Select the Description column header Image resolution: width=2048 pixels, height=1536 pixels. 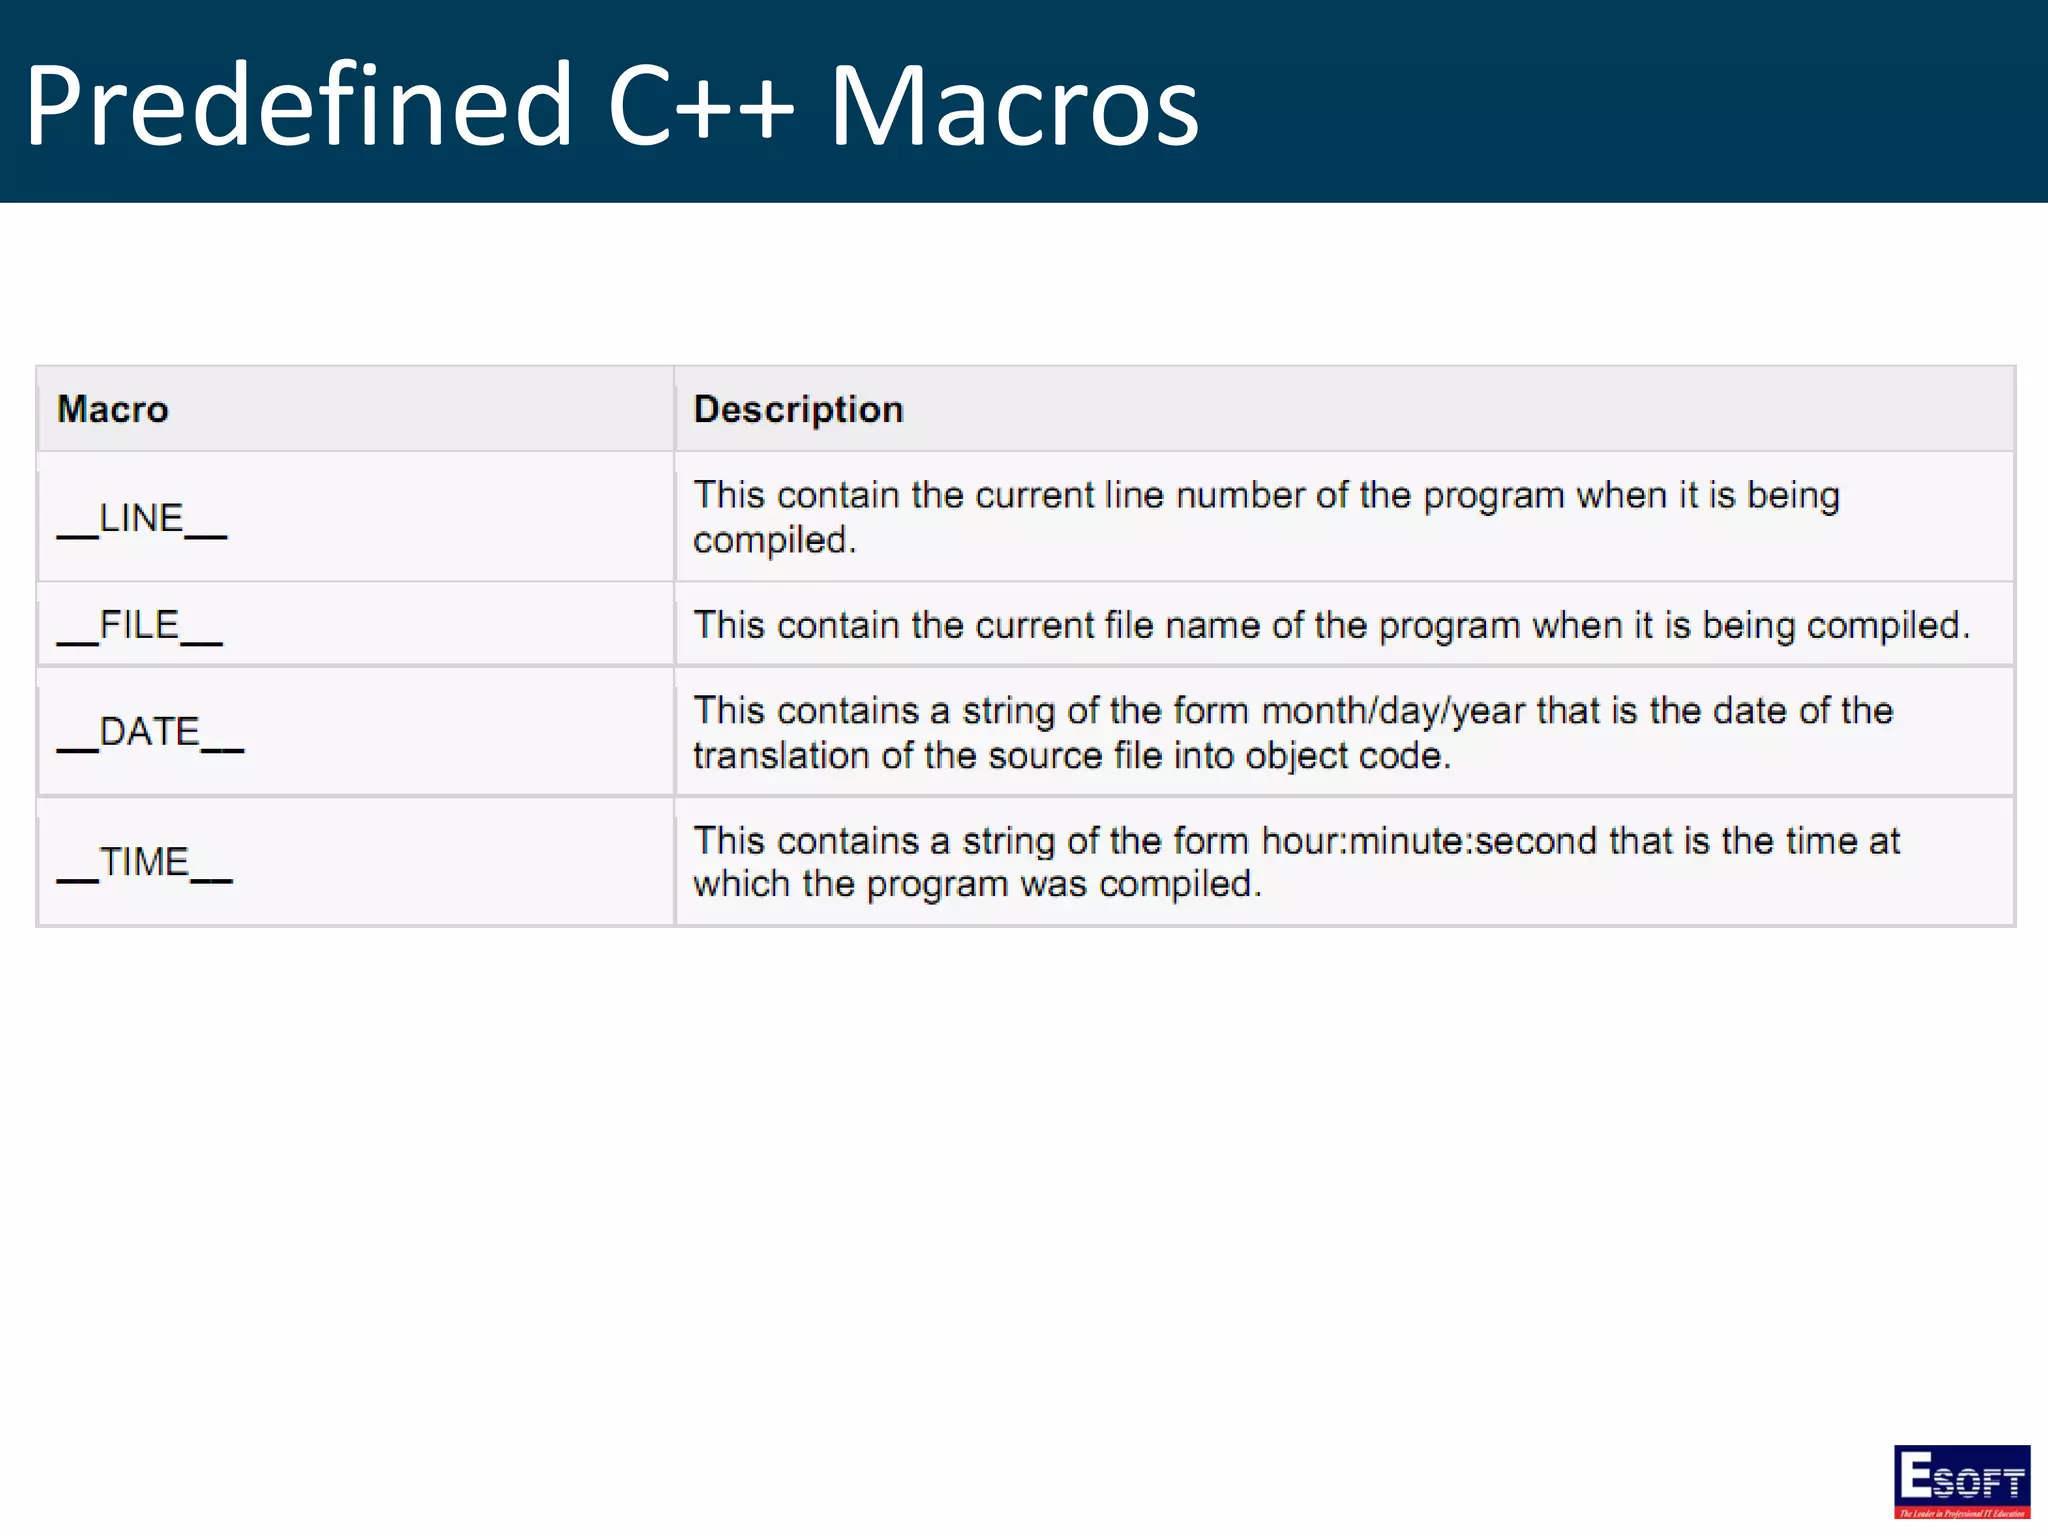pyautogui.click(x=798, y=409)
